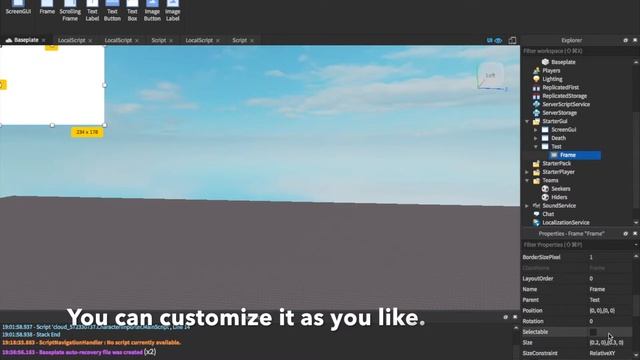Close the Baseplate tab
Image resolution: width=640 pixels, height=360 pixels.
click(44, 40)
